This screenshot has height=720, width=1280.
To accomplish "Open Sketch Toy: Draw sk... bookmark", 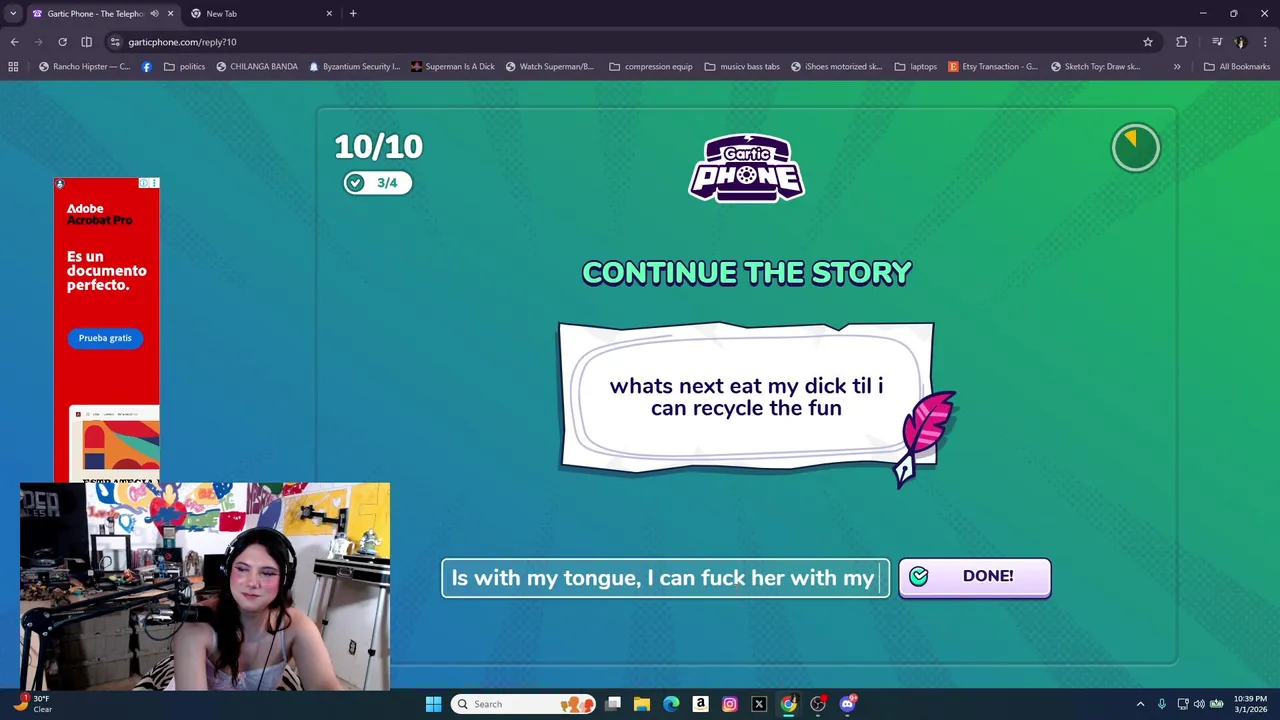I will [x=1095, y=67].
